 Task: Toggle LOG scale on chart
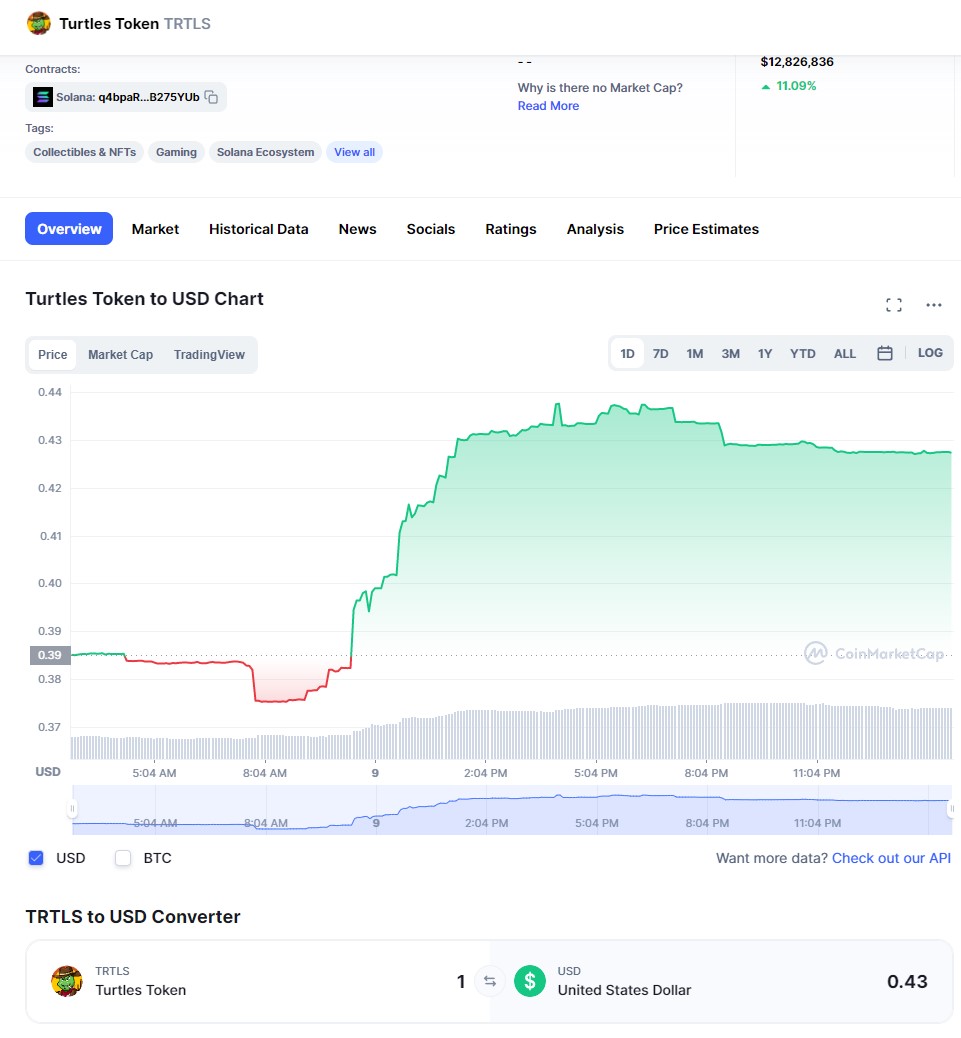coord(930,353)
